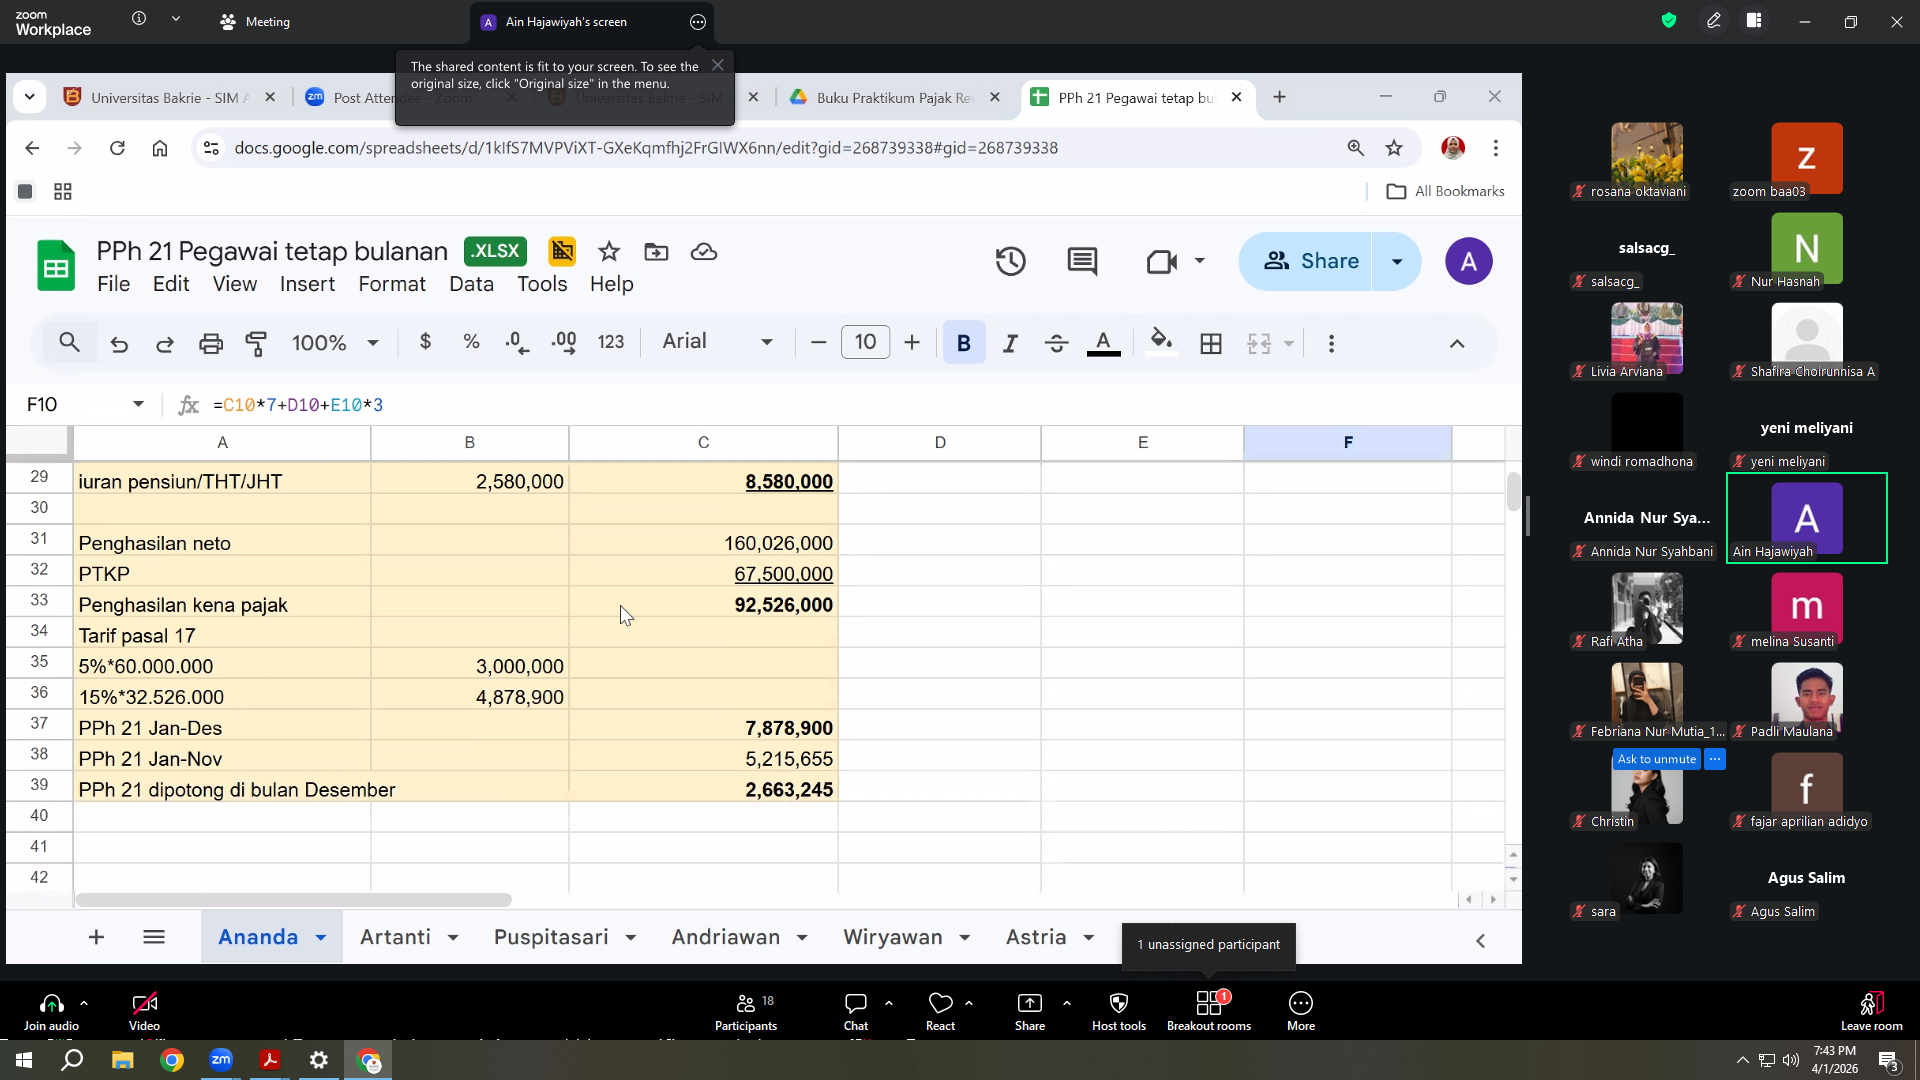Screen dimensions: 1920x1080
Task: Open the Format menu
Action: pyautogui.click(x=392, y=284)
